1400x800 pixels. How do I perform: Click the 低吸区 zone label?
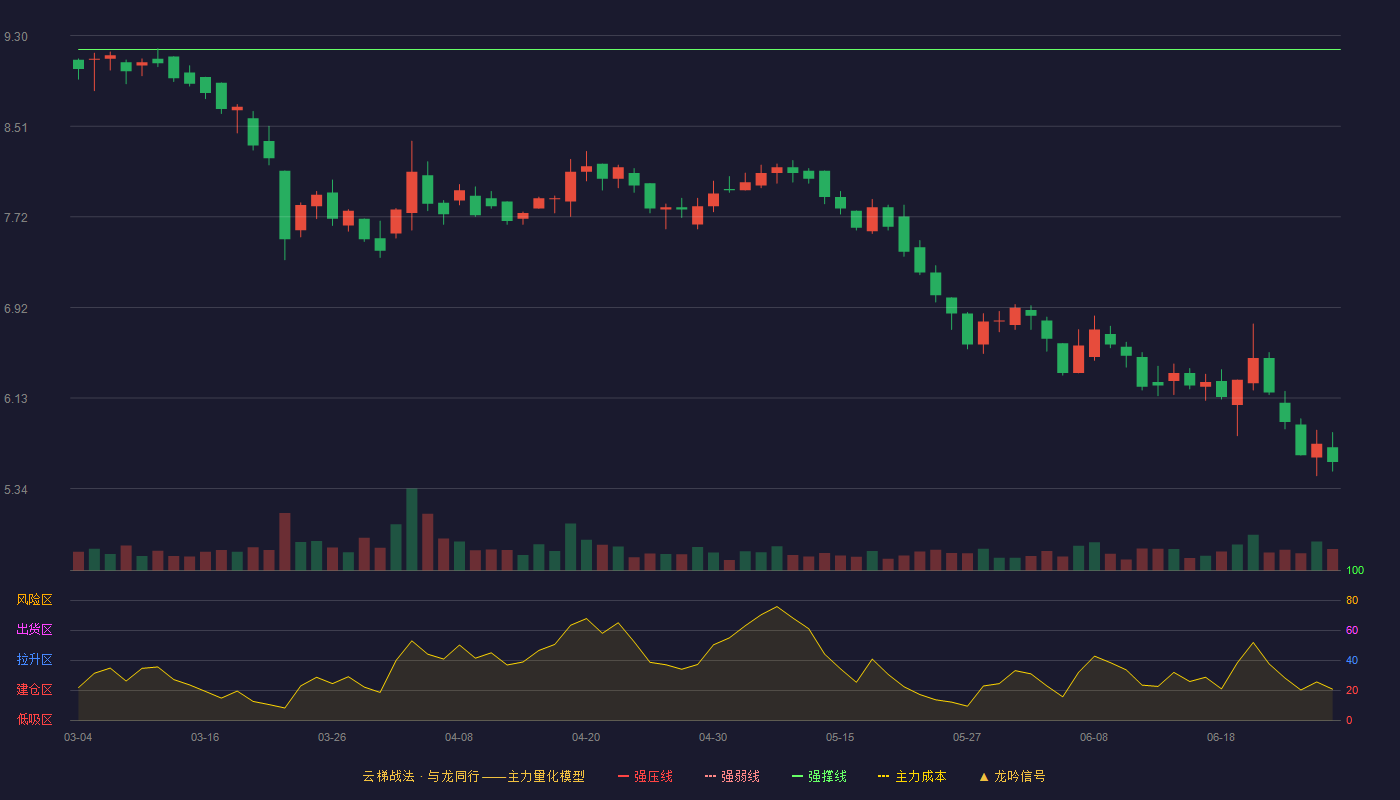tap(34, 720)
